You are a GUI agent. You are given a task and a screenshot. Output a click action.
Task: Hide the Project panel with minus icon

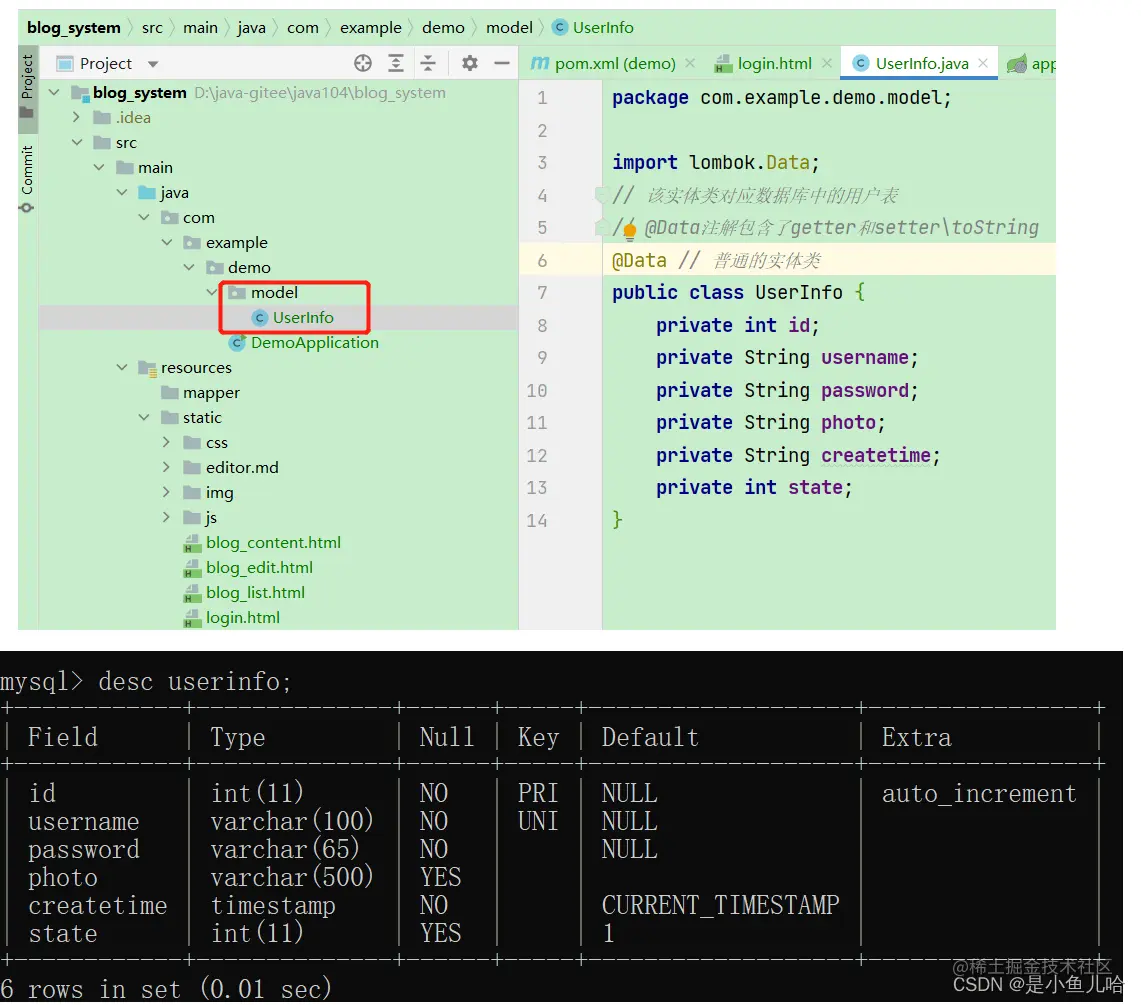click(x=501, y=63)
